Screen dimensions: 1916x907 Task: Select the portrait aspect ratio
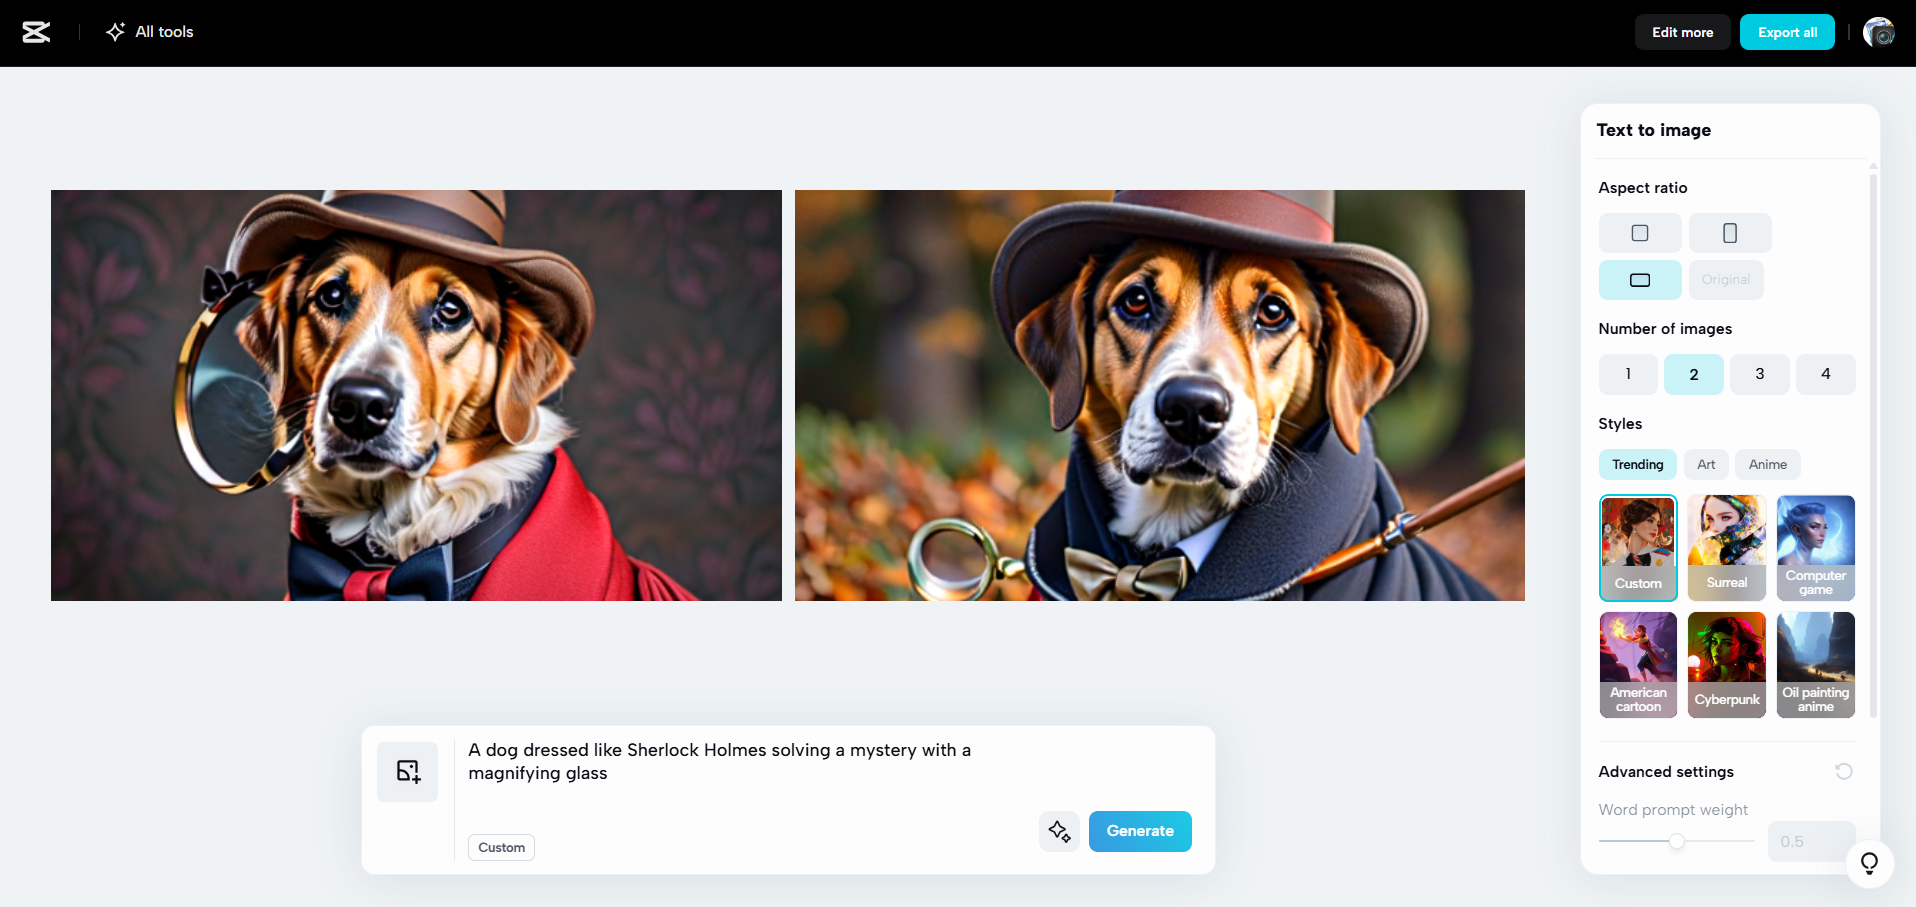click(1730, 233)
